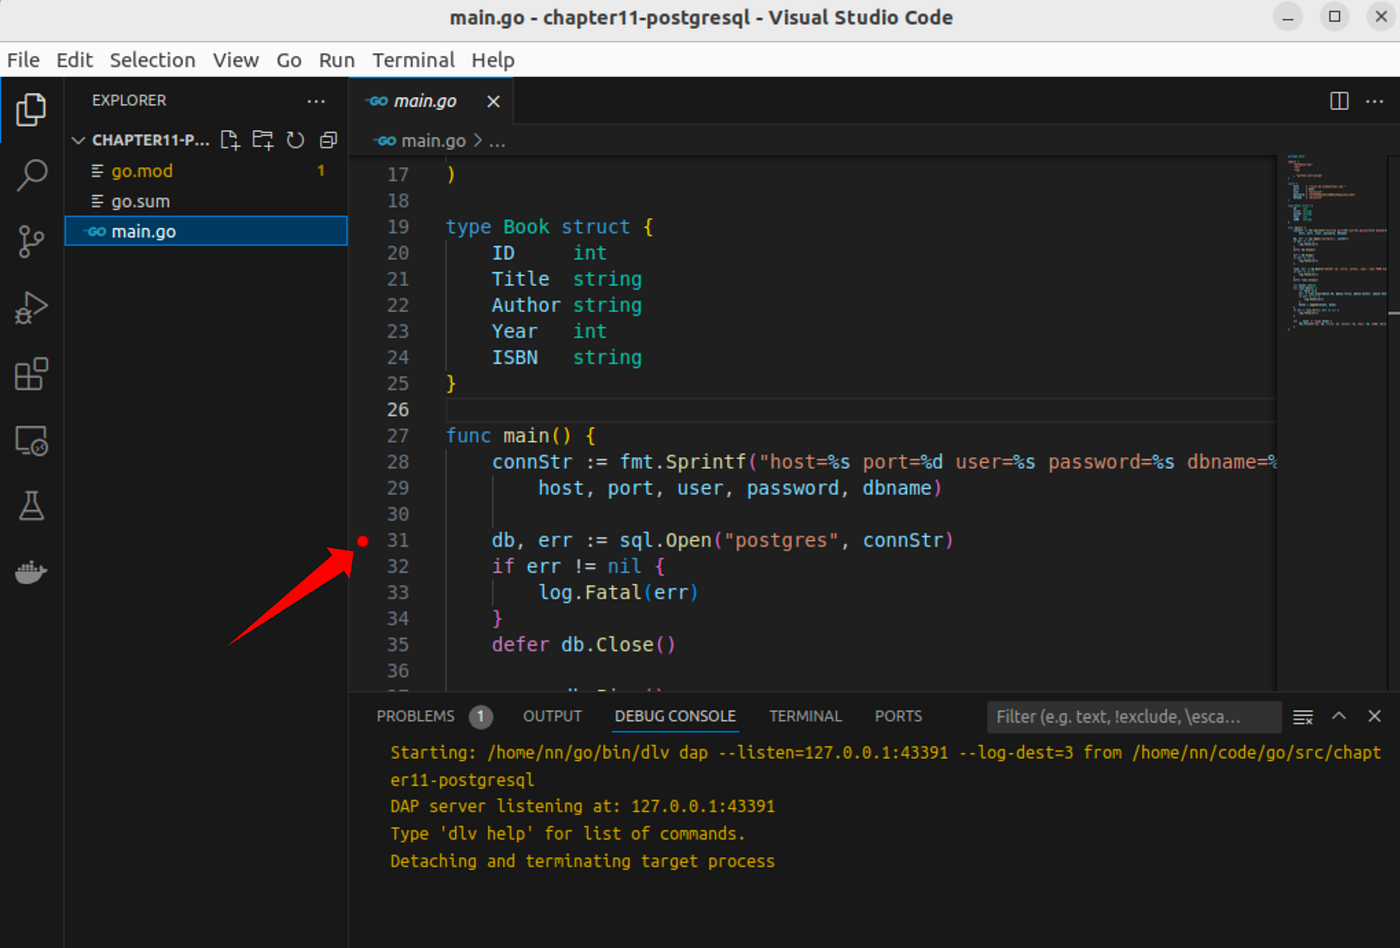The image size is (1400, 948).
Task: Open the Docker extension view
Action: pyautogui.click(x=31, y=571)
